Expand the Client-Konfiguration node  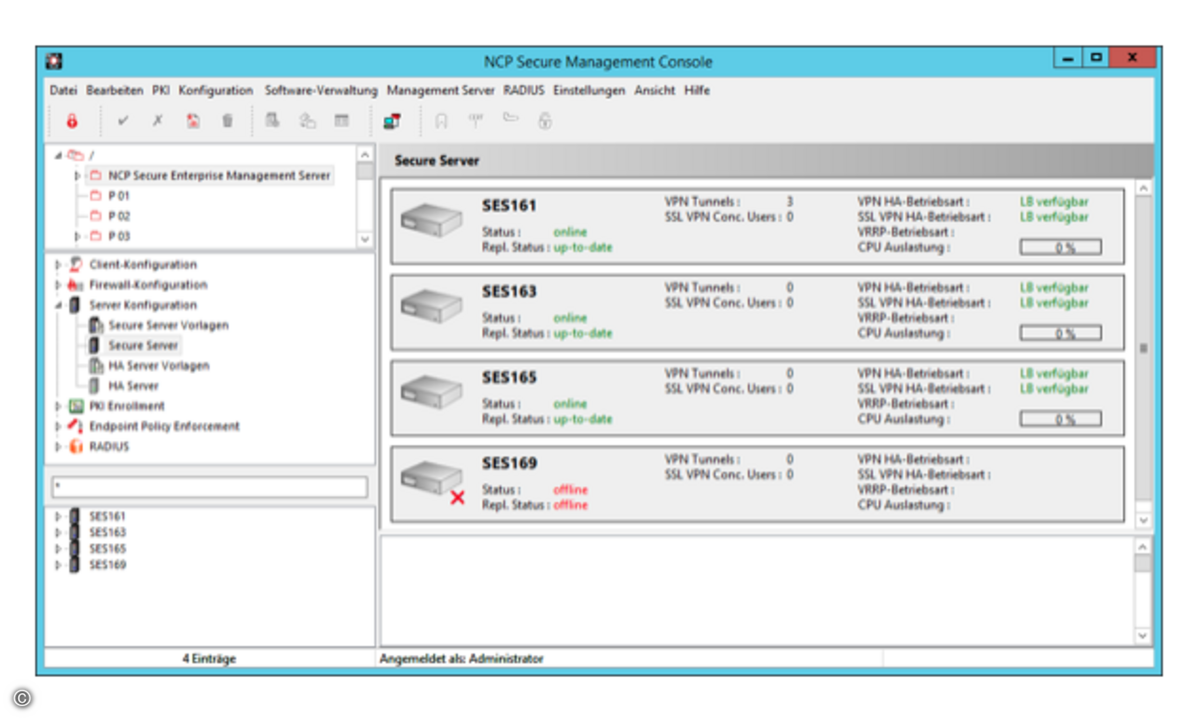tap(59, 265)
